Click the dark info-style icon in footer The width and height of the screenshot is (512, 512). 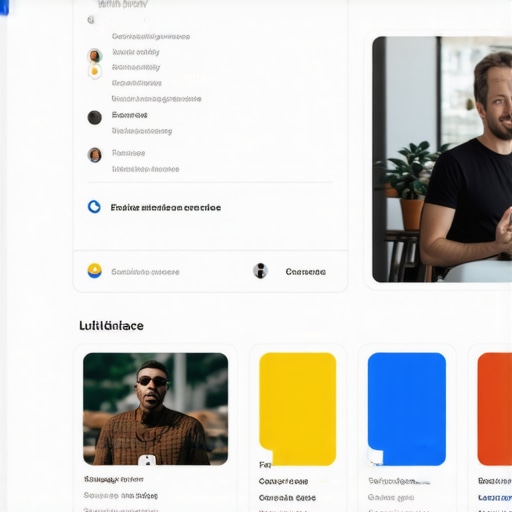(x=260, y=271)
